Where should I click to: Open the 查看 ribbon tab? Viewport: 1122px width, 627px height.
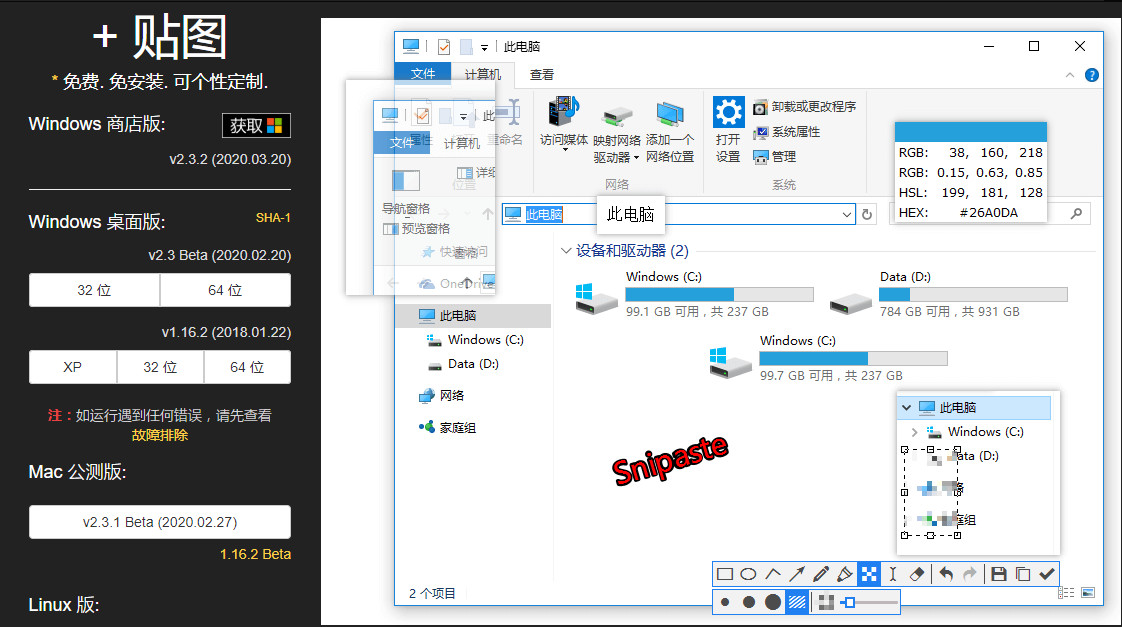tap(542, 74)
